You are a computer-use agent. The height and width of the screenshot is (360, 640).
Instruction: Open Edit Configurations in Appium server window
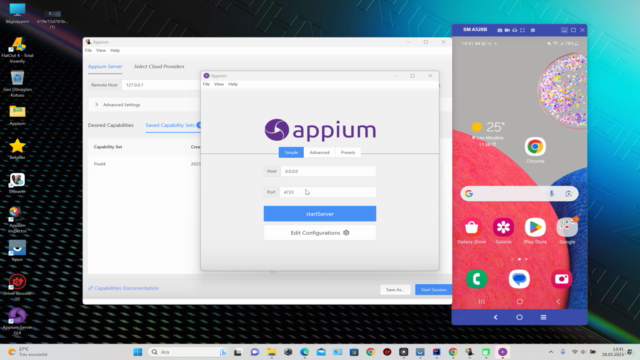[320, 233]
